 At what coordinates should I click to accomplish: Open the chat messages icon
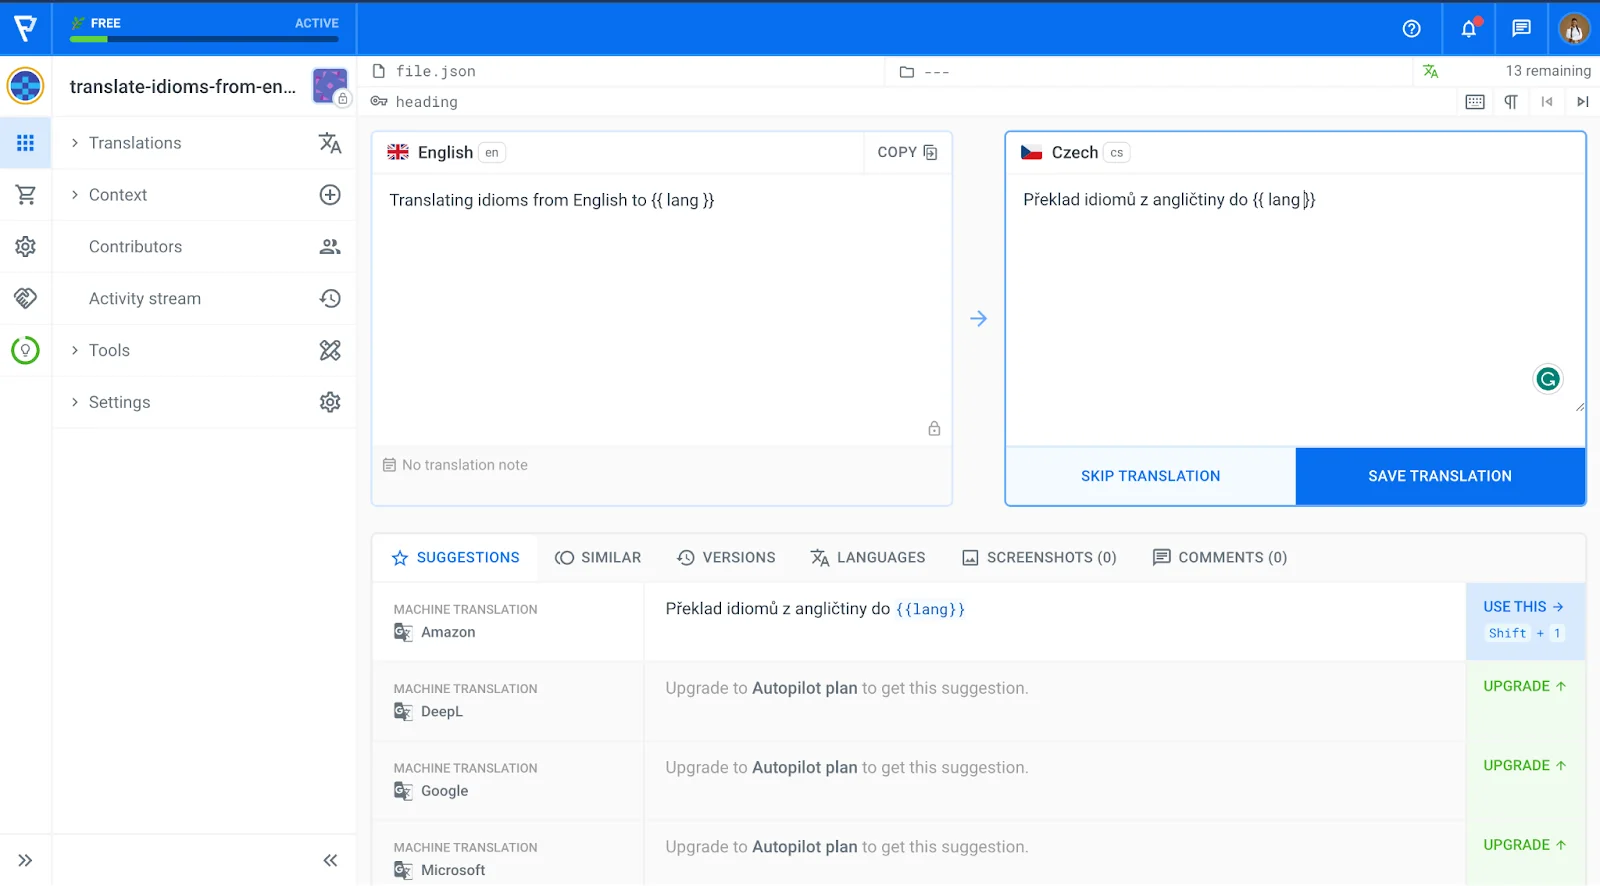click(1521, 29)
